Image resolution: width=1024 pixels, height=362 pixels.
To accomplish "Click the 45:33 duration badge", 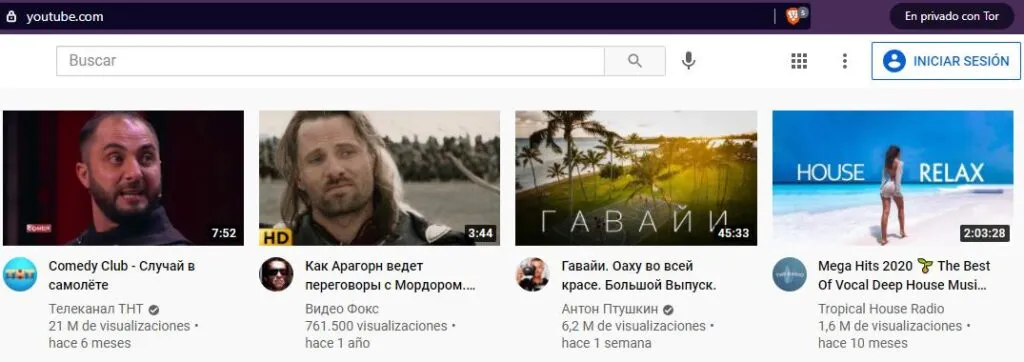I will pos(734,233).
